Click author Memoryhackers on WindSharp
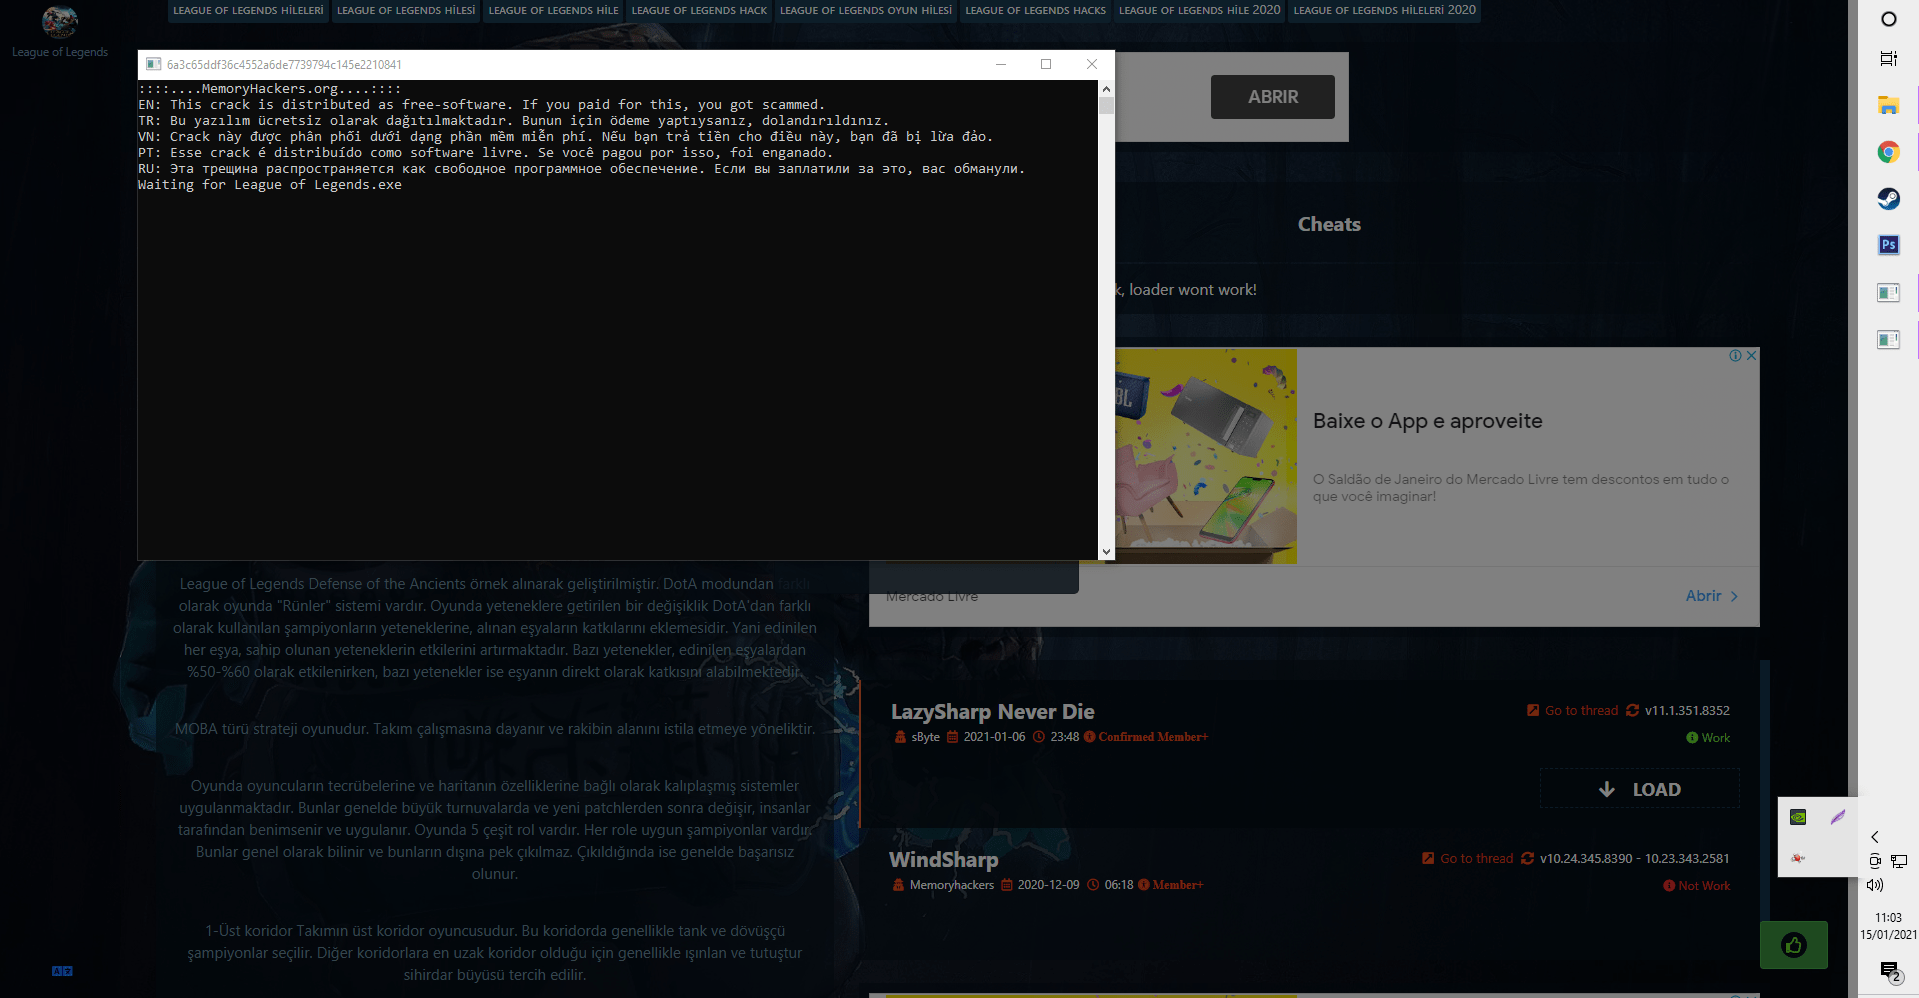The image size is (1919, 998). (x=951, y=885)
